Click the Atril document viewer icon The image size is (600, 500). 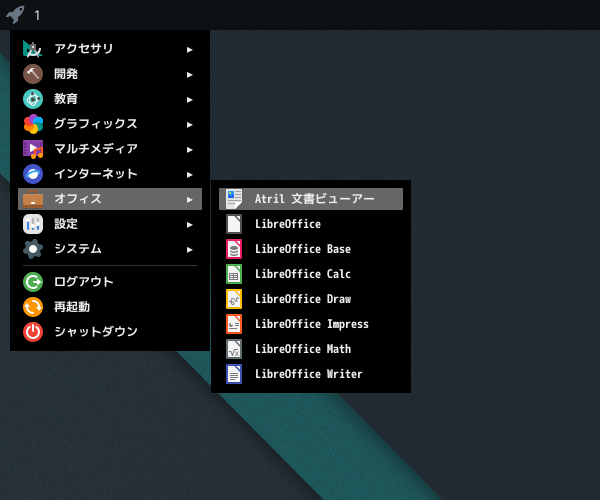point(234,199)
